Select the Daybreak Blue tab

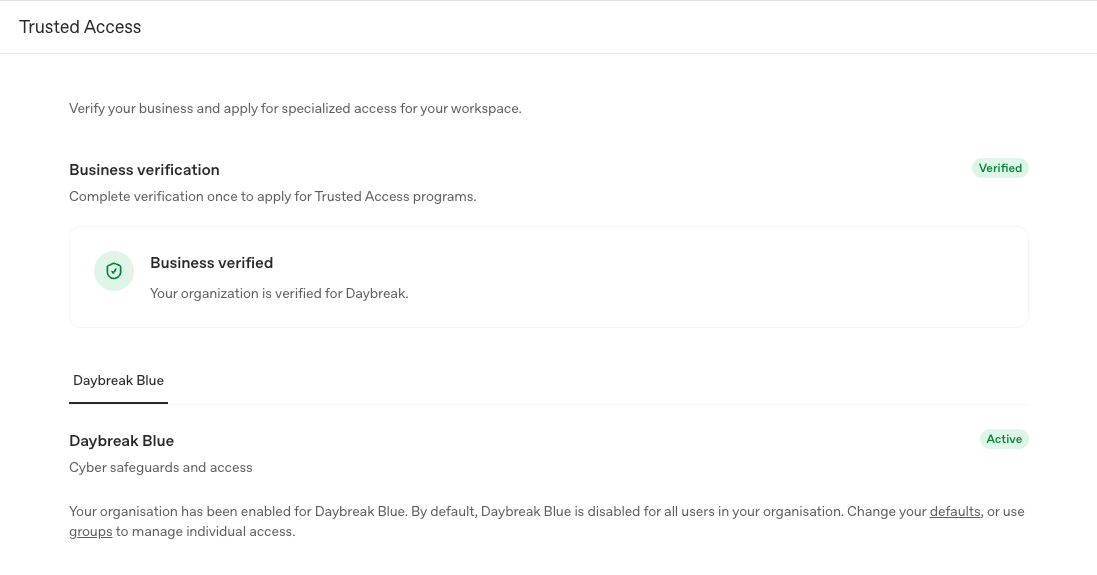point(118,381)
